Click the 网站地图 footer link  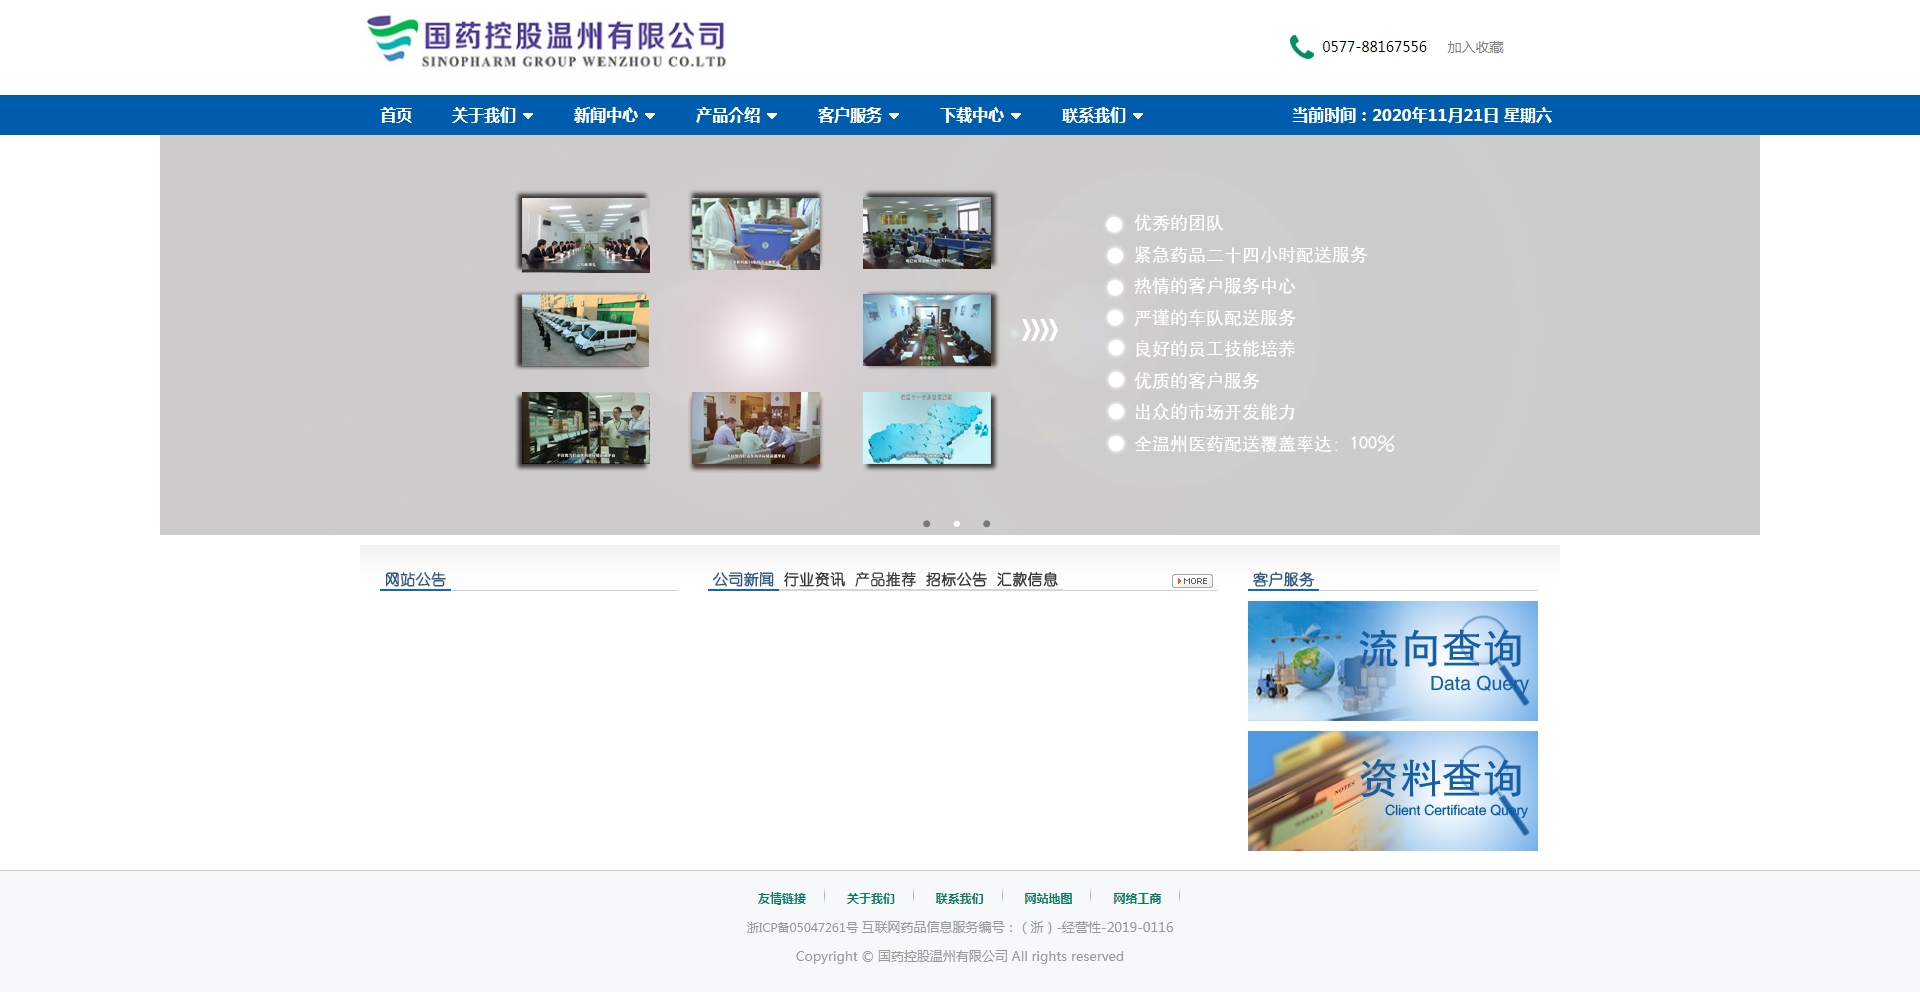pyautogui.click(x=1047, y=898)
